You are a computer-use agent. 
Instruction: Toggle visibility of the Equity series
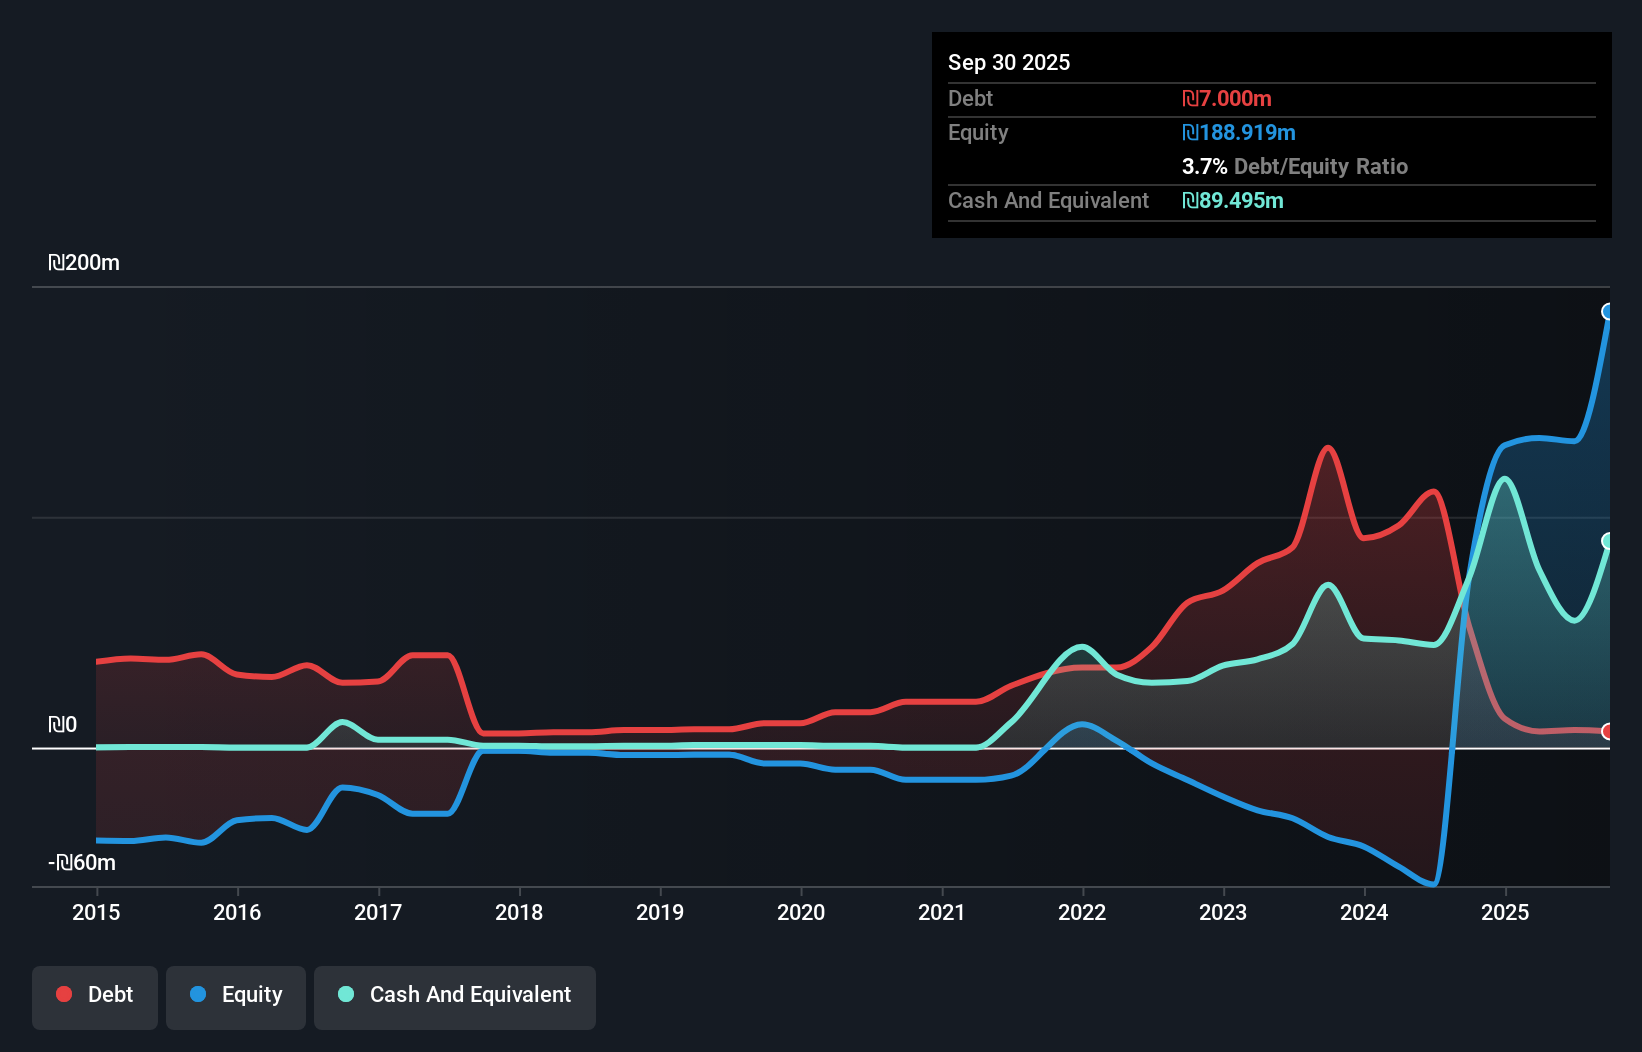click(235, 994)
